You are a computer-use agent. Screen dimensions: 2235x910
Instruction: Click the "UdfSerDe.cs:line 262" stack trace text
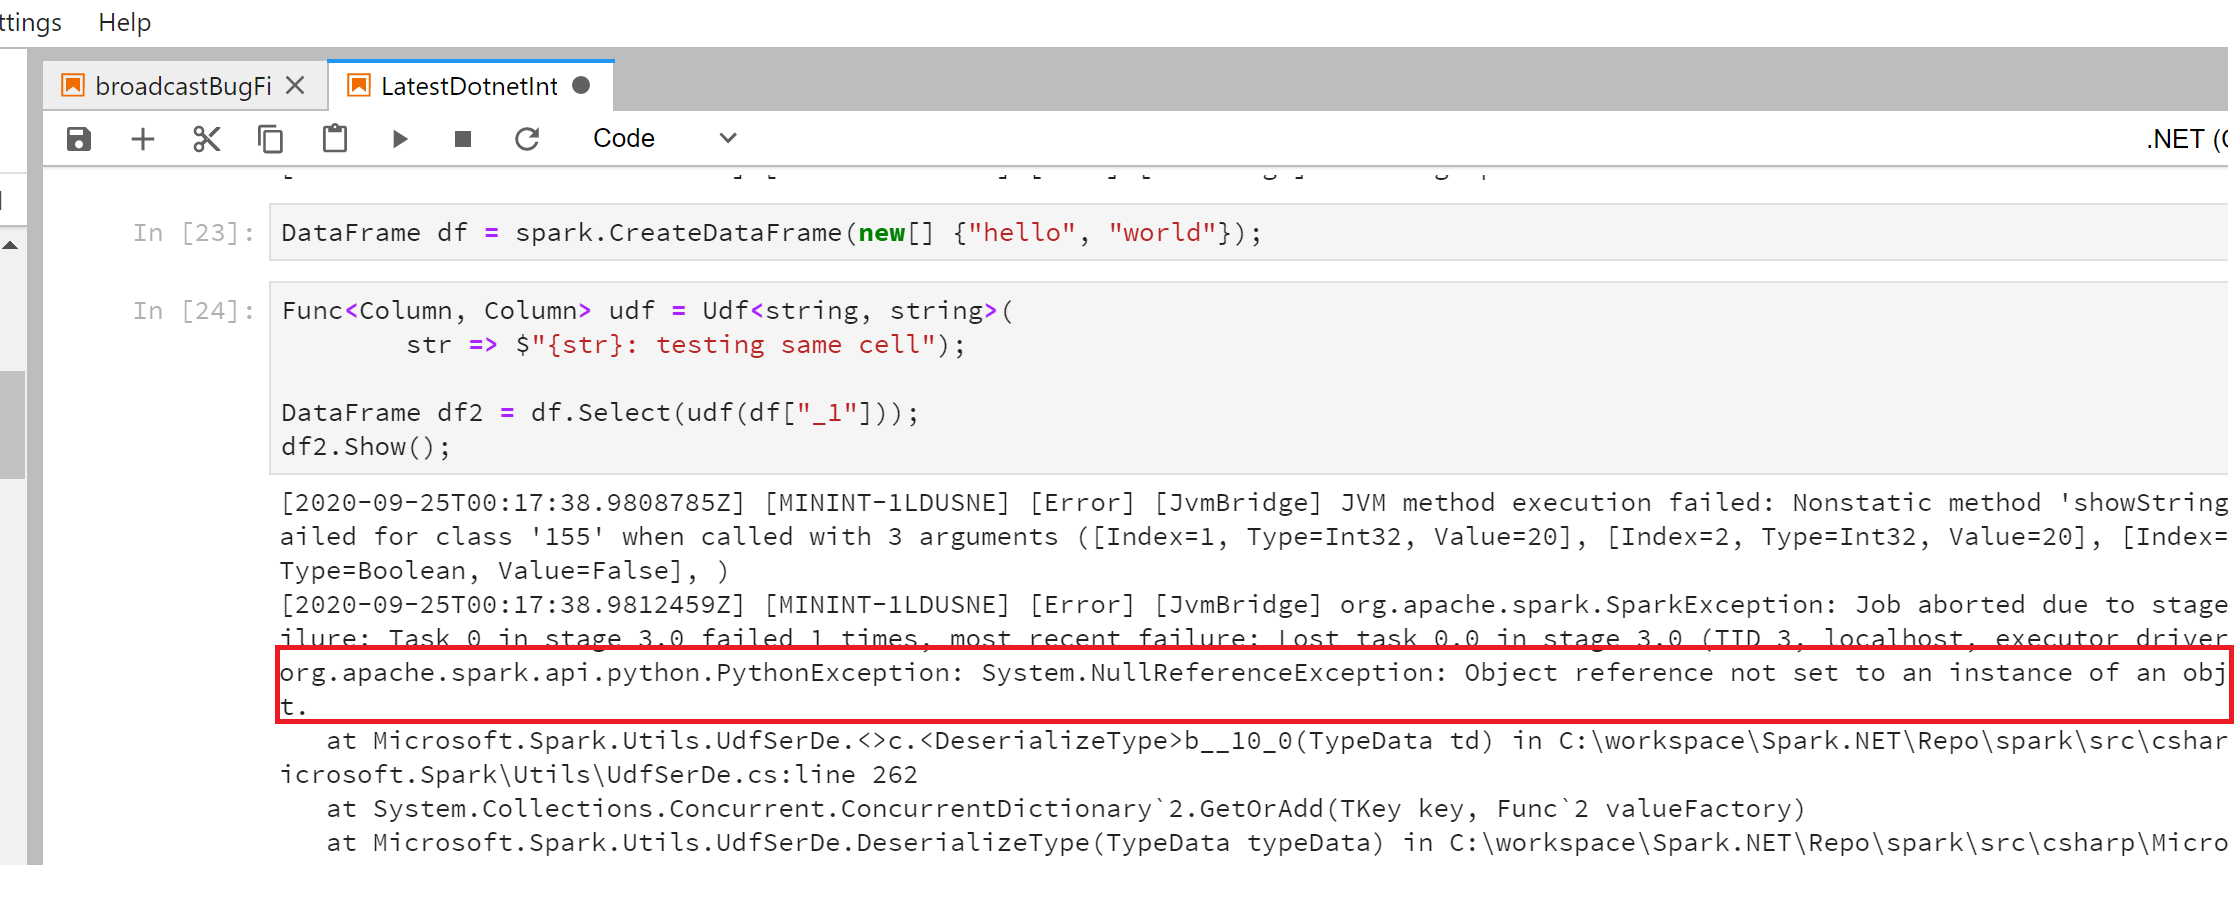point(762,775)
